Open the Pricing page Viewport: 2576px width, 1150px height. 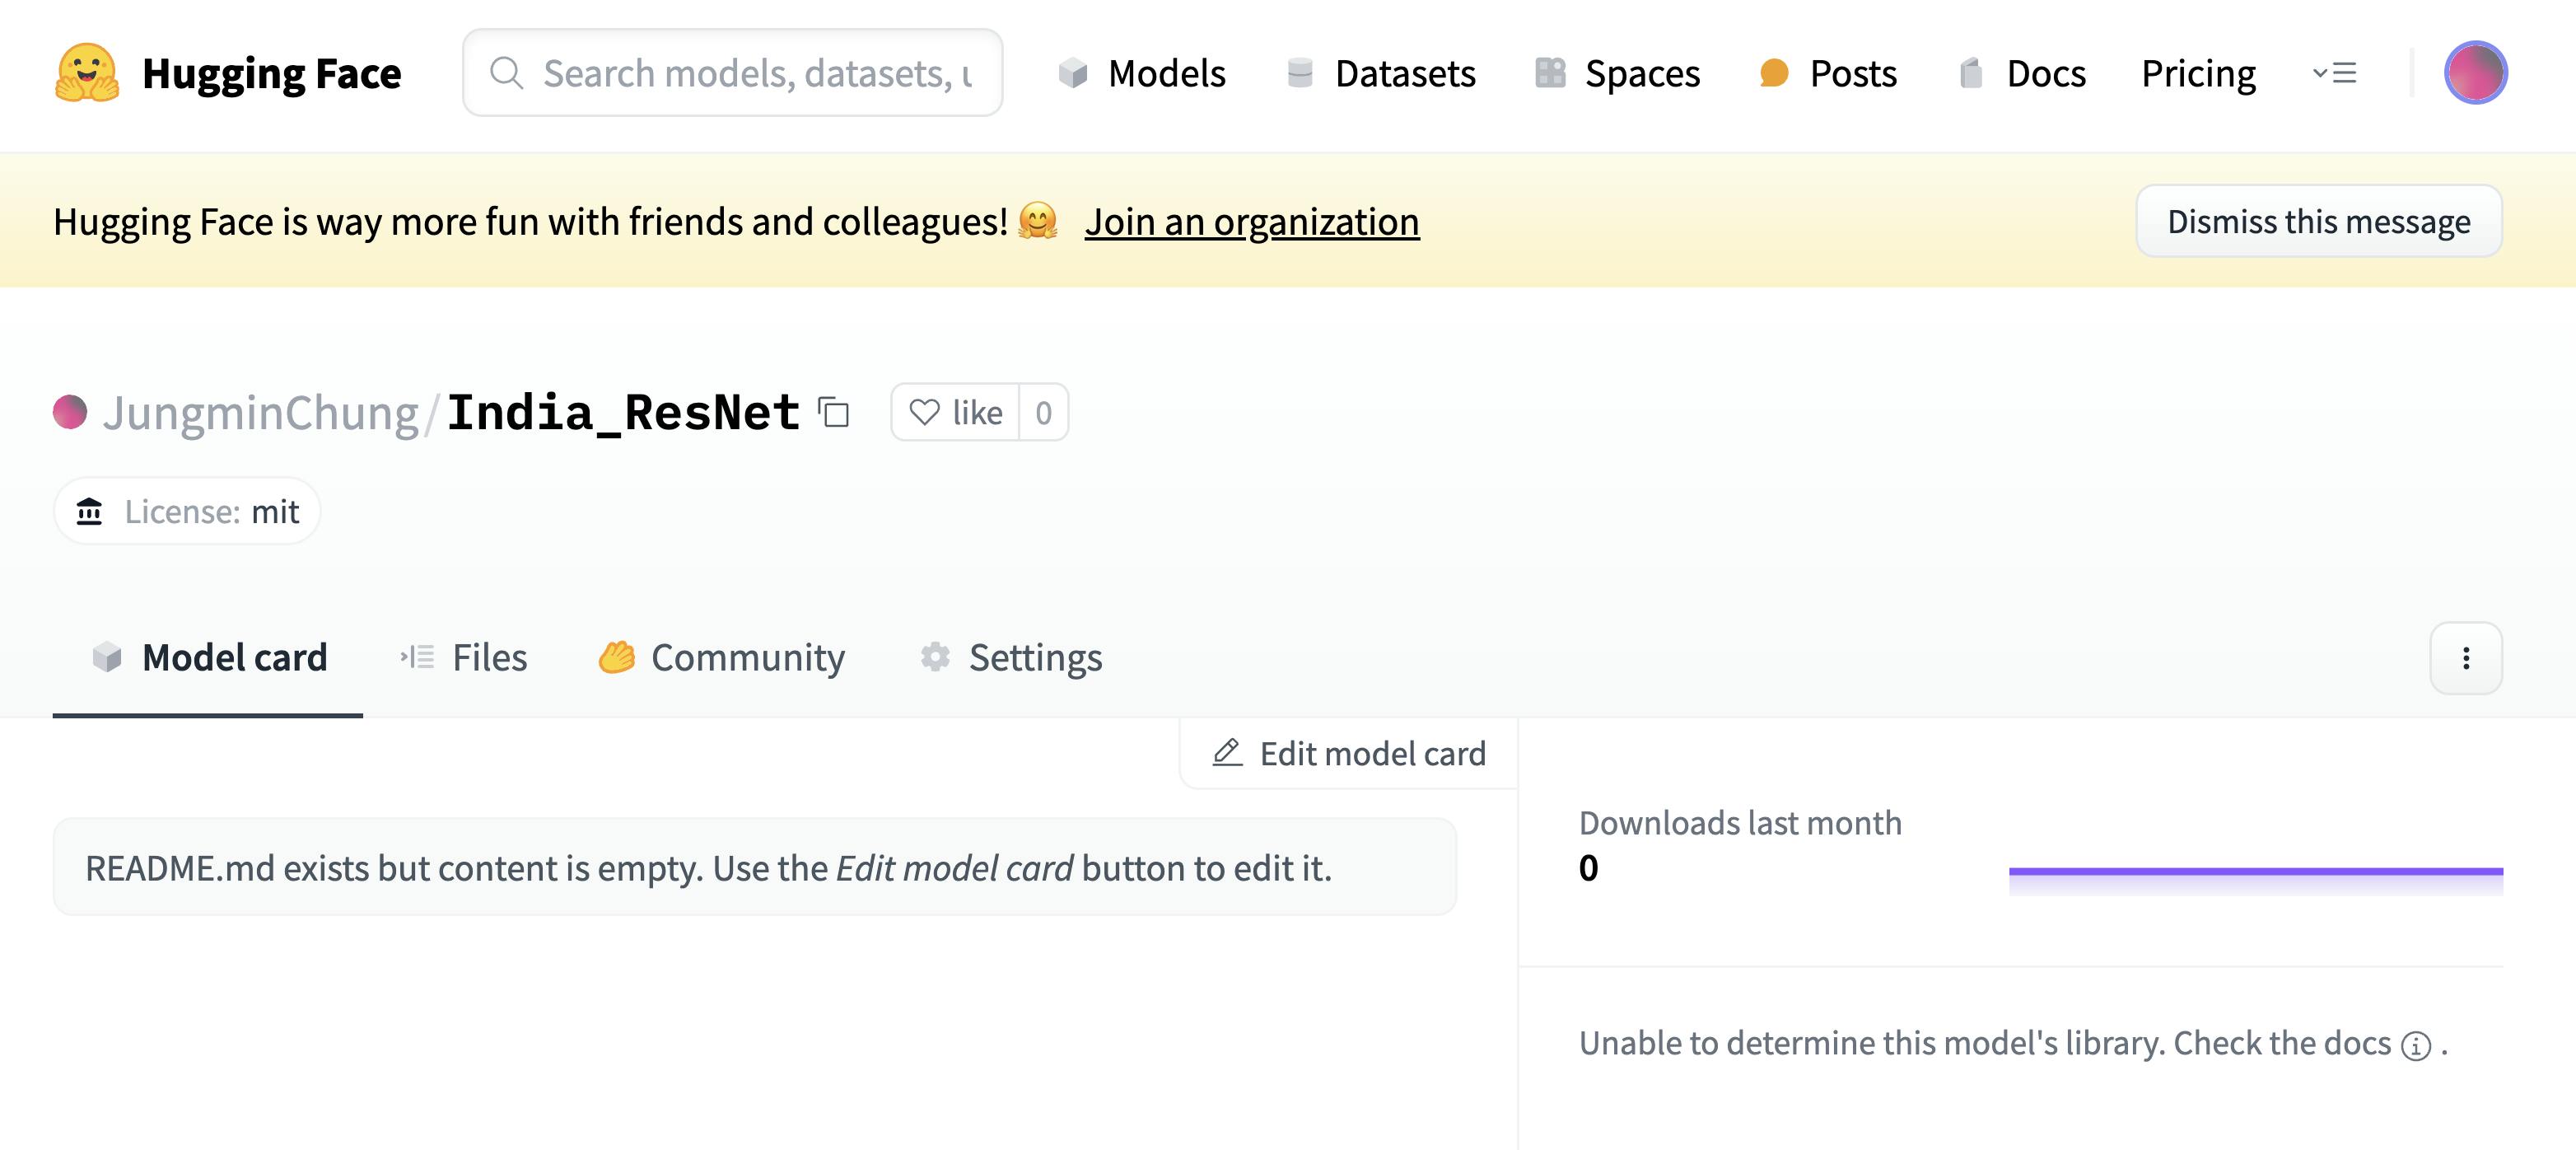point(2198,73)
